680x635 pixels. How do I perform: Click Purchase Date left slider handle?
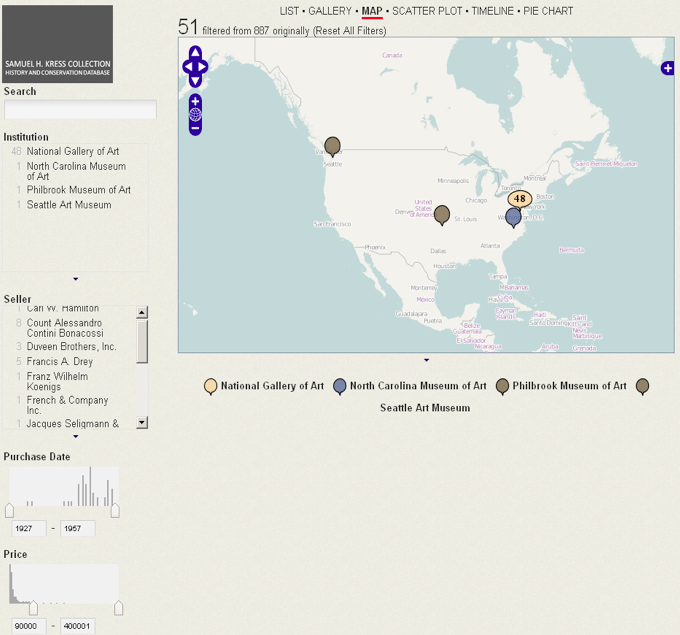tap(9, 511)
